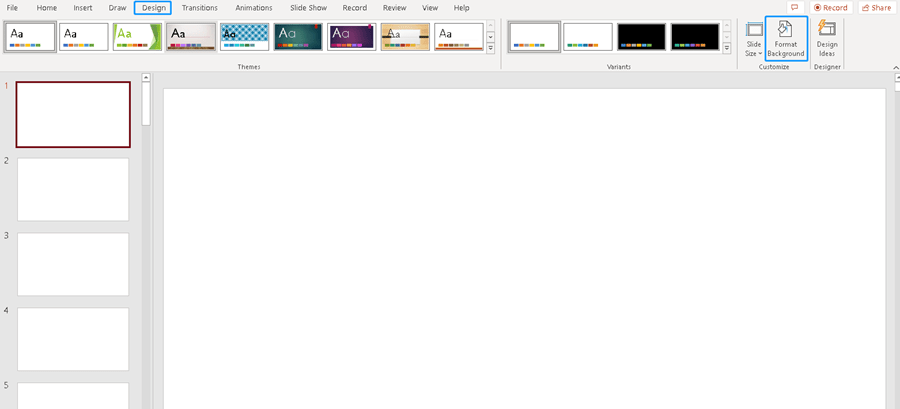Select the first black variant
900x409 pixels.
[x=642, y=37]
